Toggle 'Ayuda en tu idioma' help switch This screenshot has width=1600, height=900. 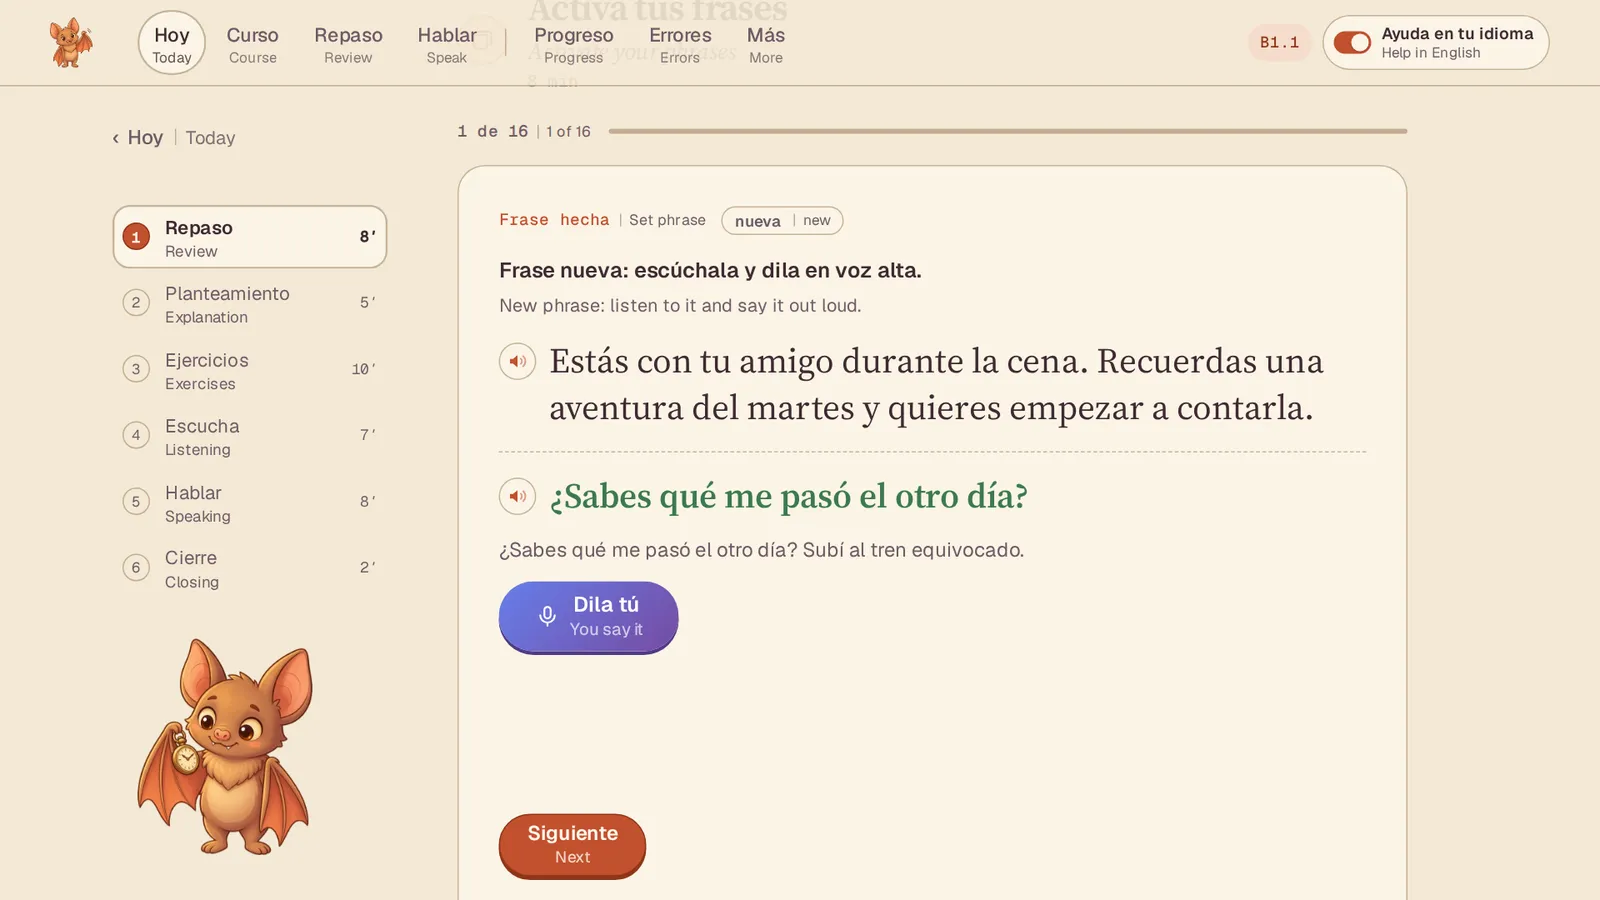(1352, 43)
